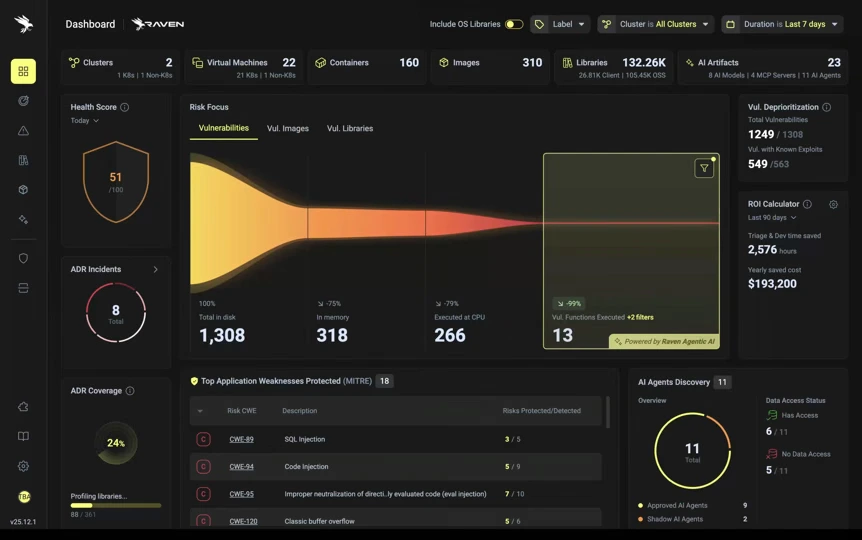The image size is (862, 540).
Task: Click the Risk CWE column header
Action: pyautogui.click(x=241, y=411)
